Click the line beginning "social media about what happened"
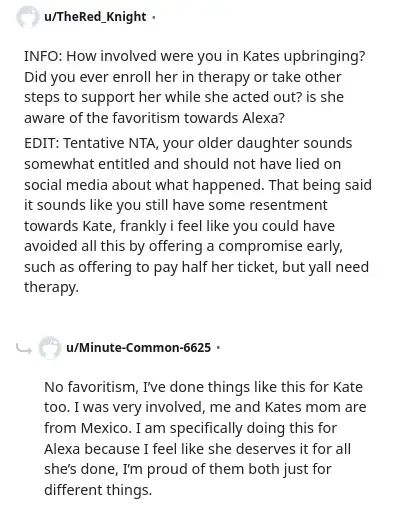 tap(198, 185)
